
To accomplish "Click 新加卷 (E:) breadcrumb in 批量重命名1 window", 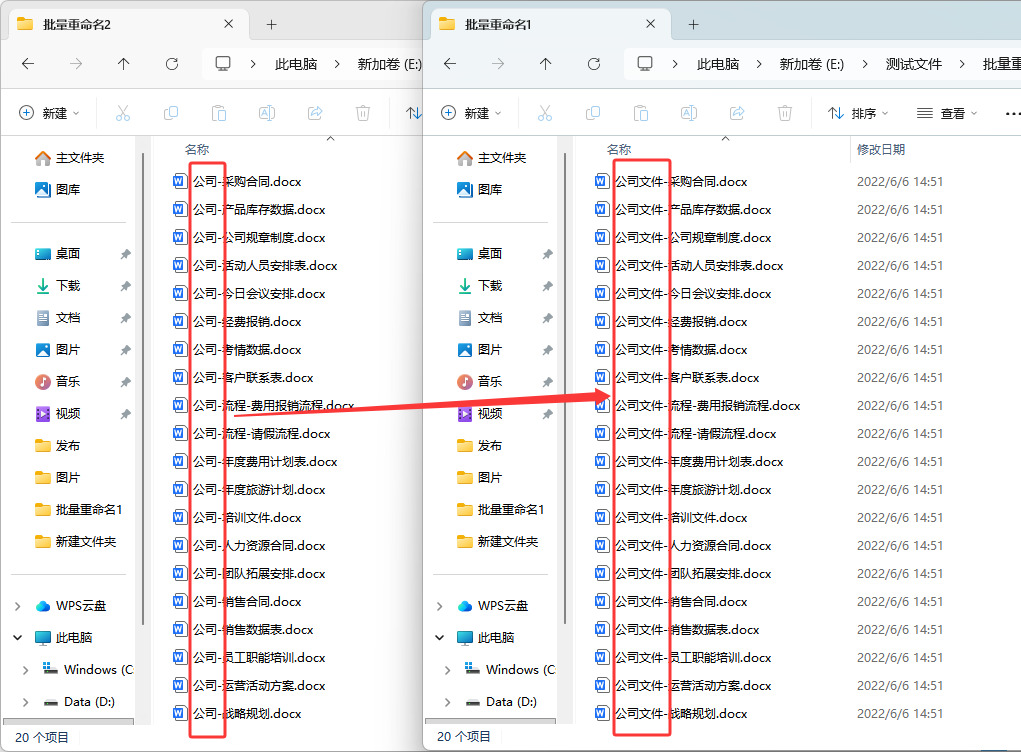I will coord(811,64).
